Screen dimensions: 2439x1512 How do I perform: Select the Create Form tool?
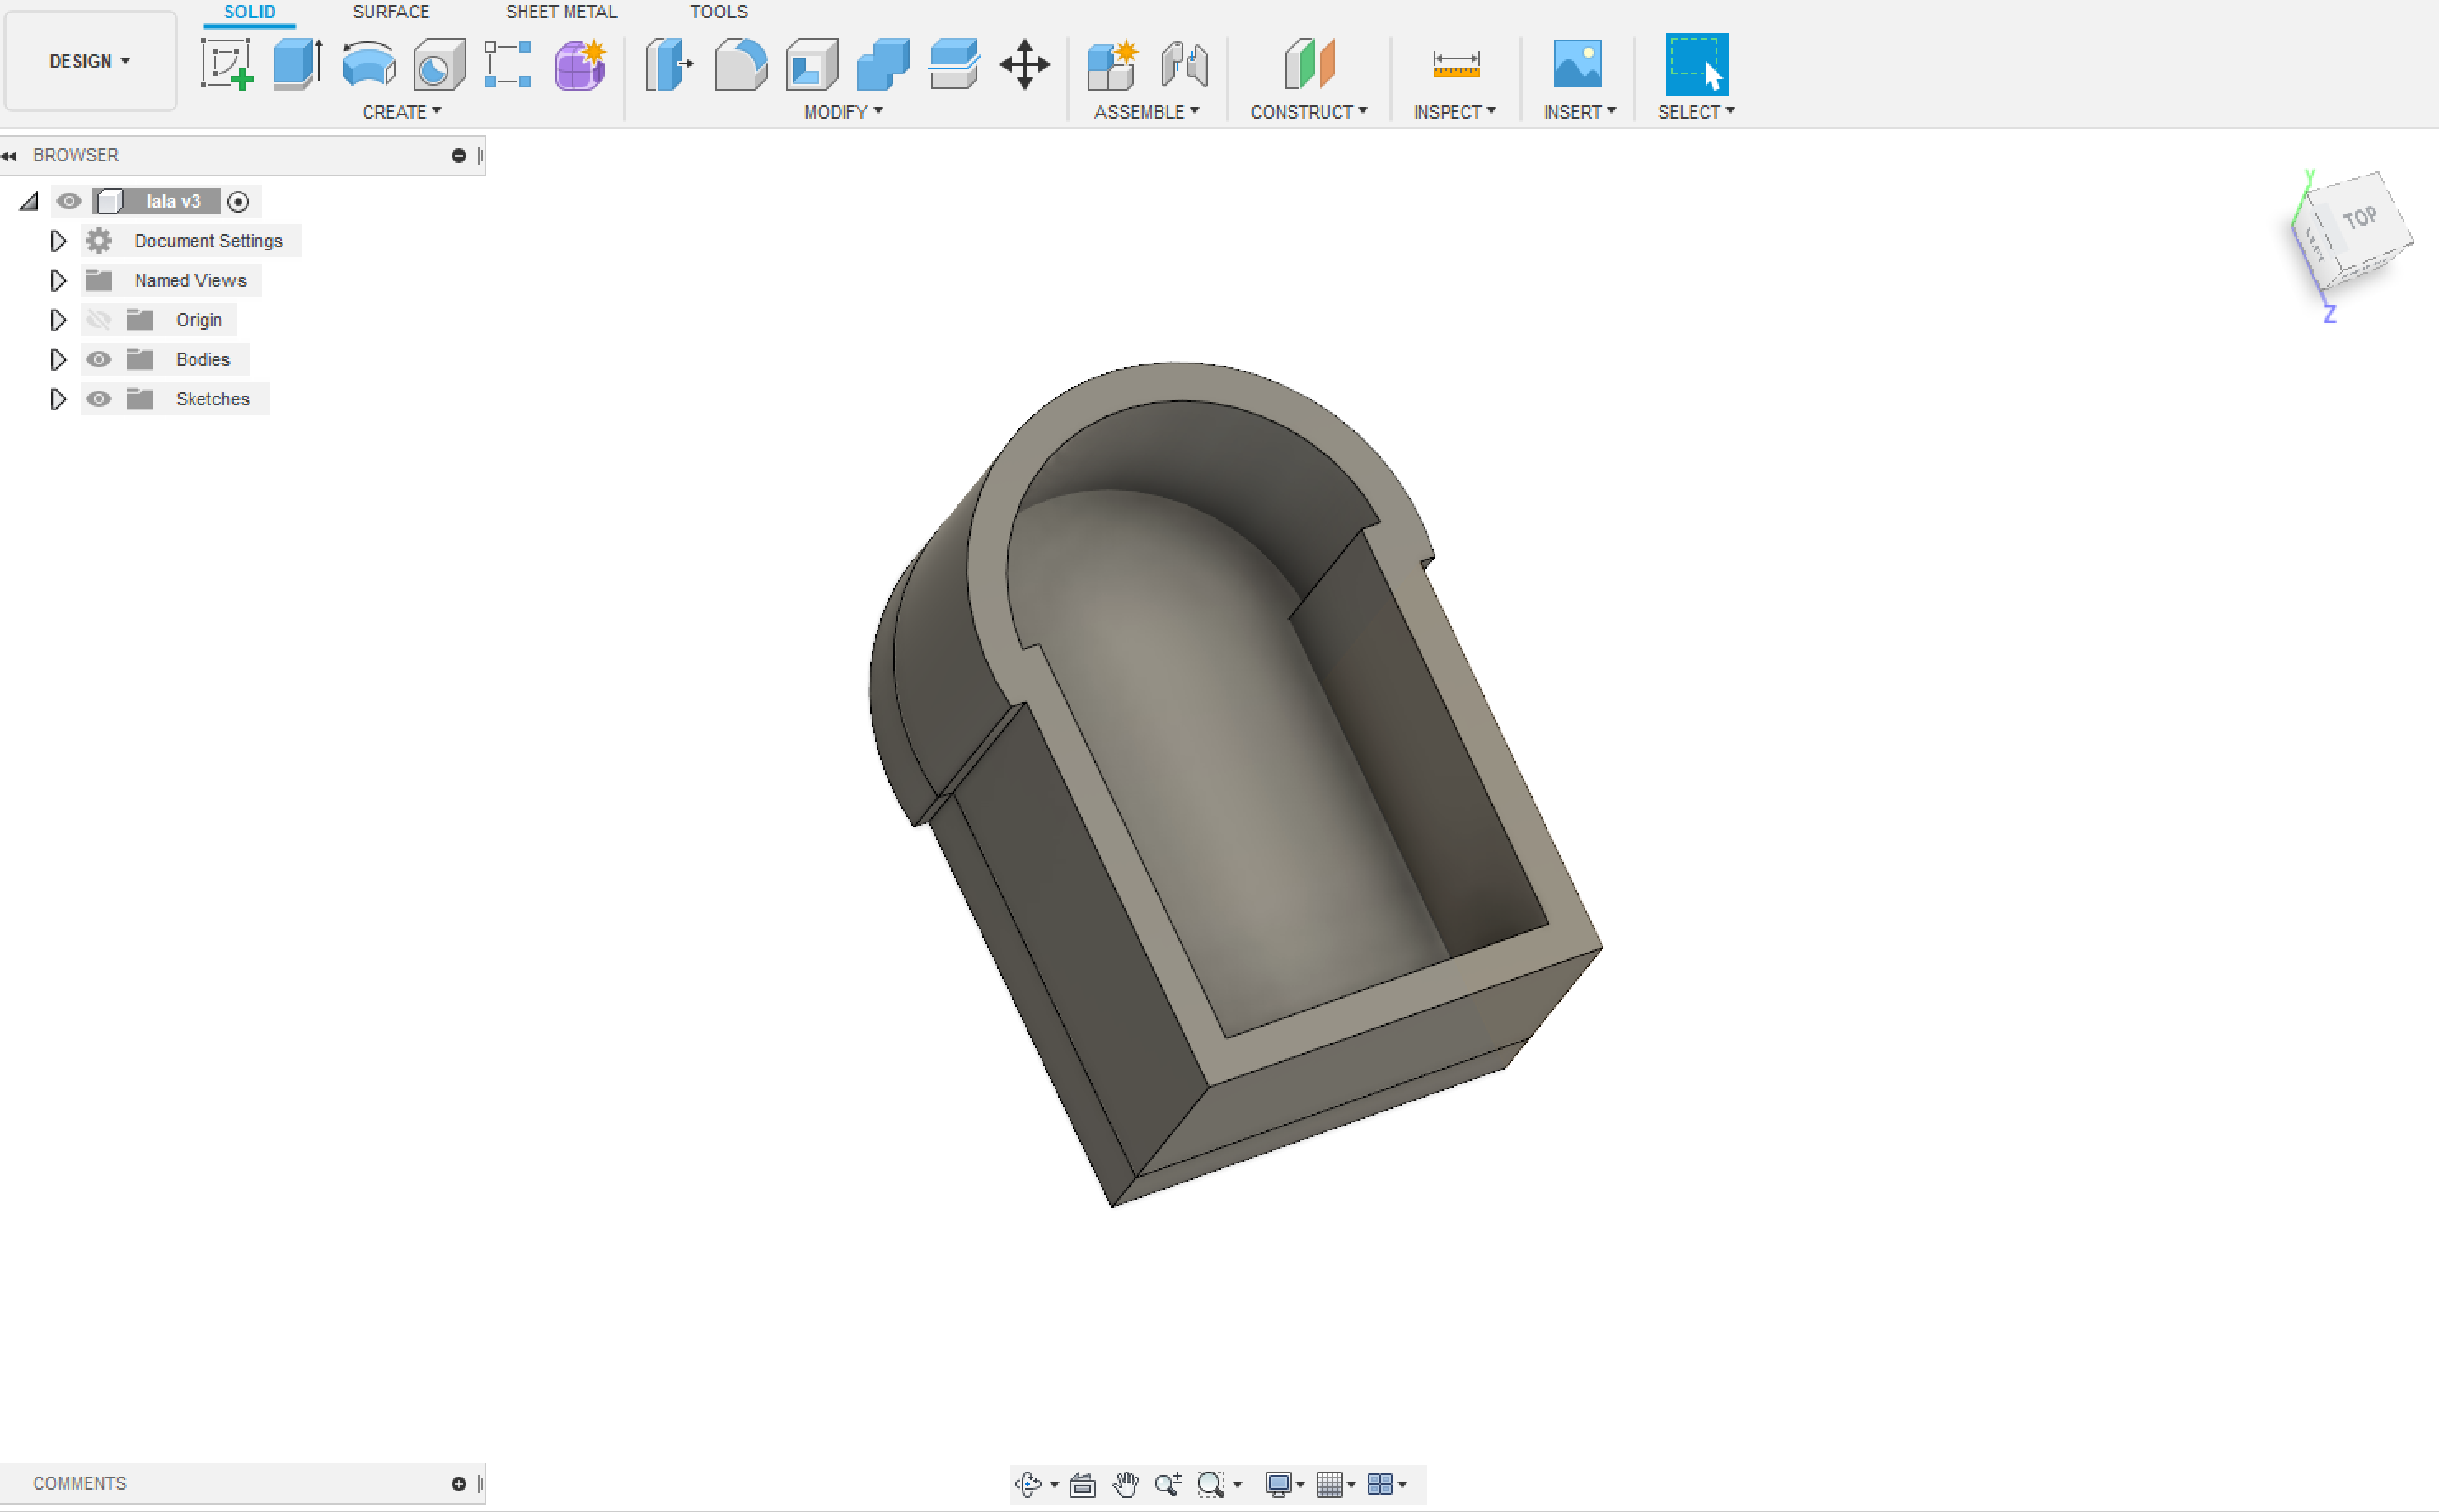581,64
